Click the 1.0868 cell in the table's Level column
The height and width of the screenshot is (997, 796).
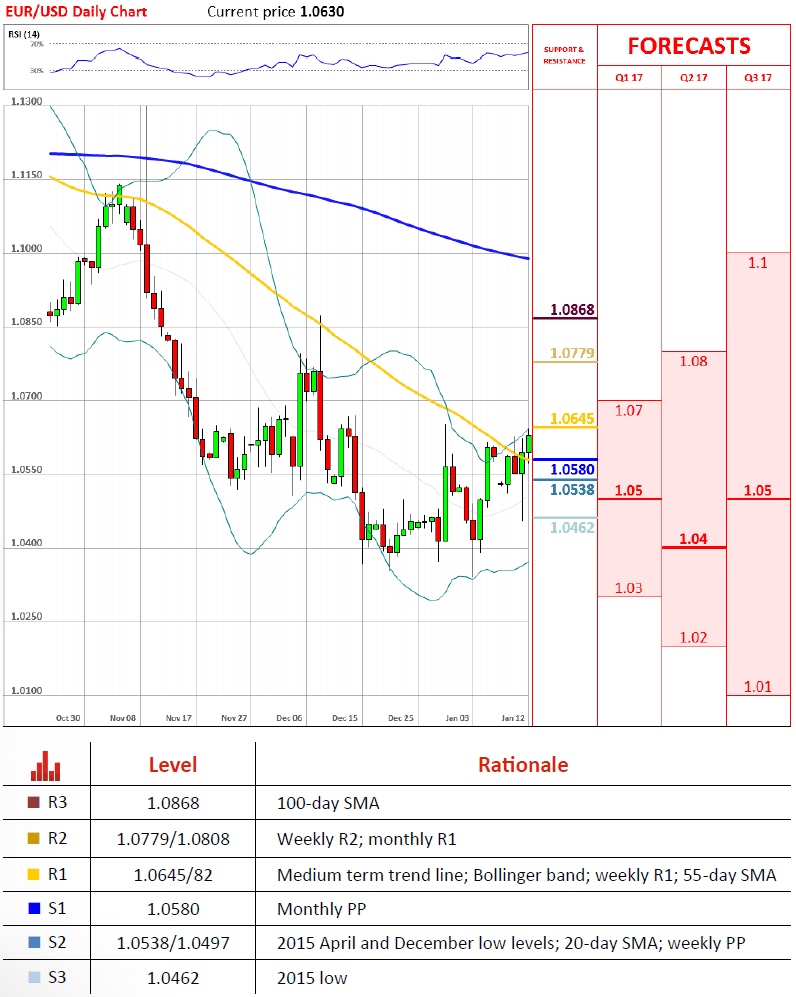point(173,803)
